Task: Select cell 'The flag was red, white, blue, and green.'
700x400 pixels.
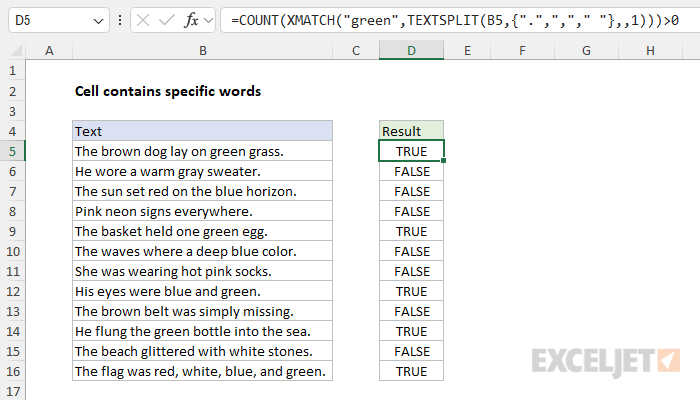Action: coord(203,371)
